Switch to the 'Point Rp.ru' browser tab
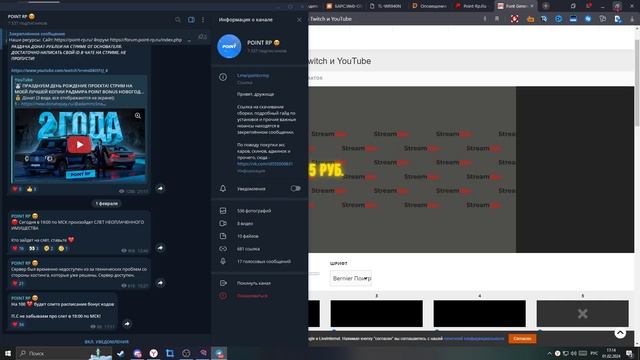The image size is (640, 360). (471, 6)
